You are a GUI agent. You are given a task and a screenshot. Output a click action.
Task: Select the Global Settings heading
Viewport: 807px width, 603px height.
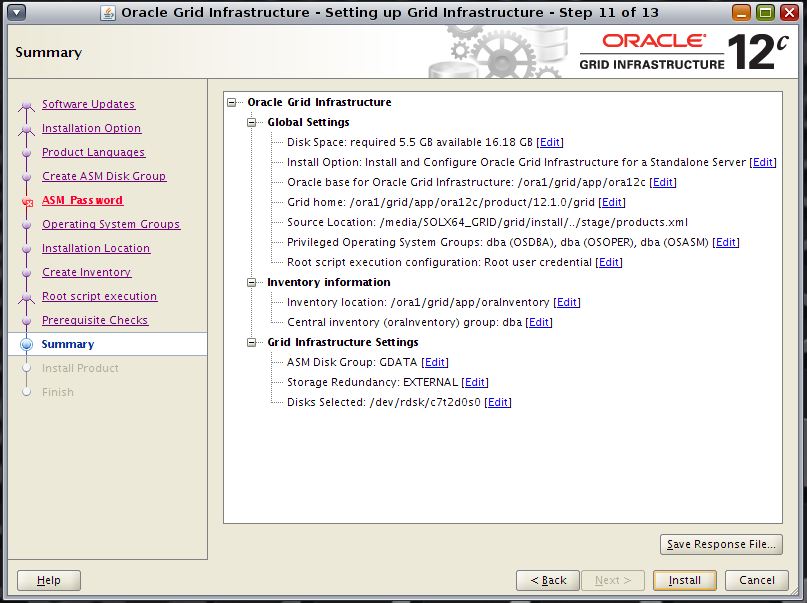308,122
